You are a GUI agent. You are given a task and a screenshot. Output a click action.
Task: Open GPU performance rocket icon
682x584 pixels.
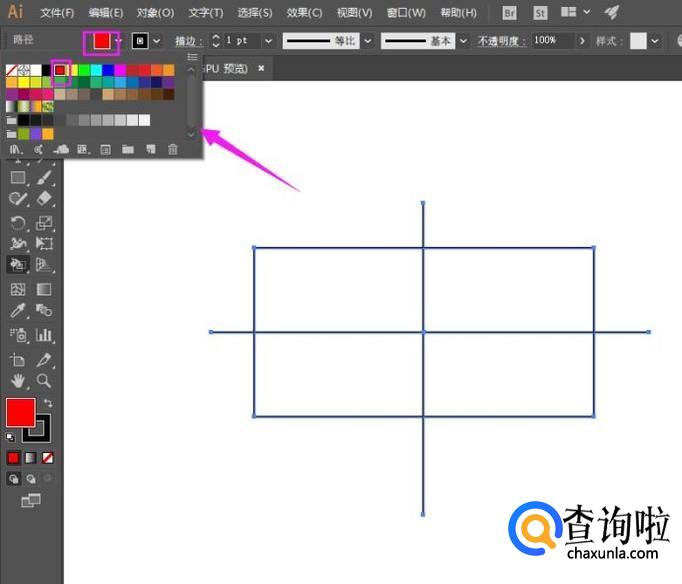tap(612, 12)
